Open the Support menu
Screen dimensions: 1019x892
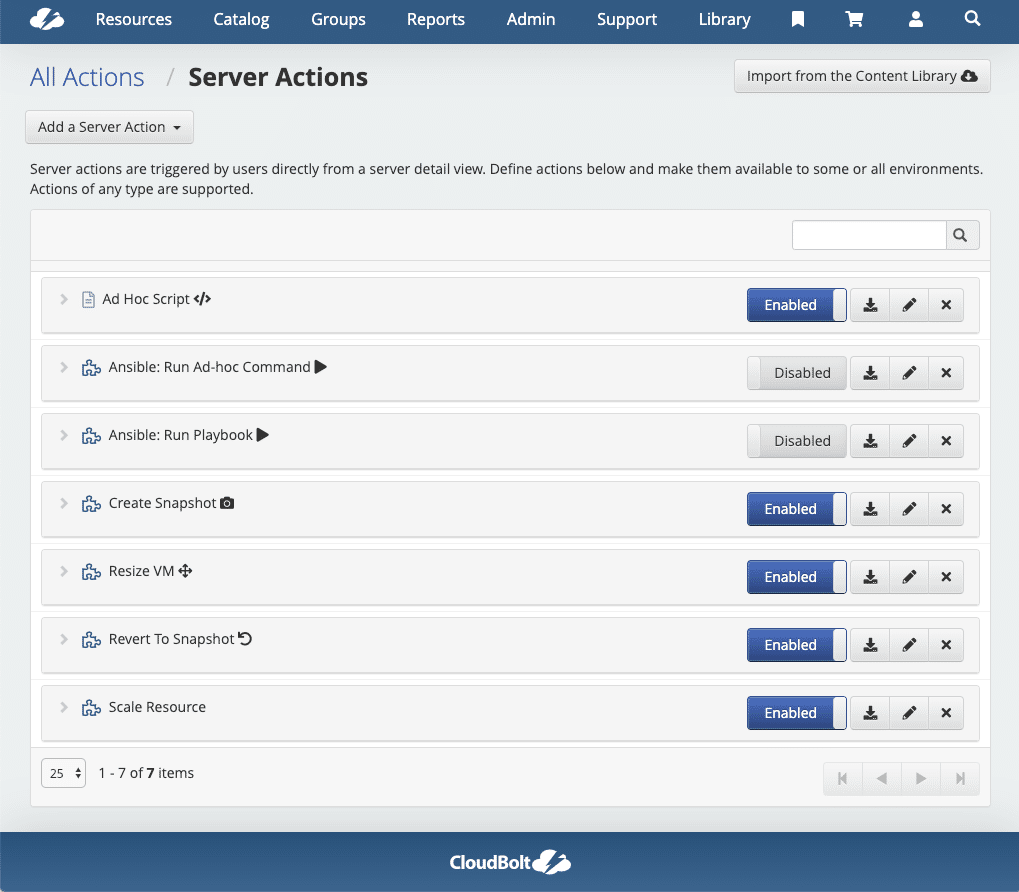pos(626,19)
